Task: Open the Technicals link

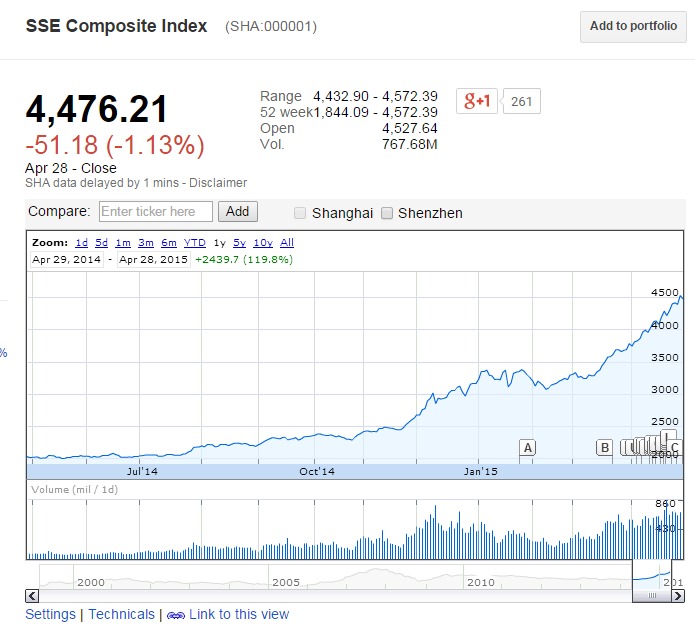Action: pos(122,614)
